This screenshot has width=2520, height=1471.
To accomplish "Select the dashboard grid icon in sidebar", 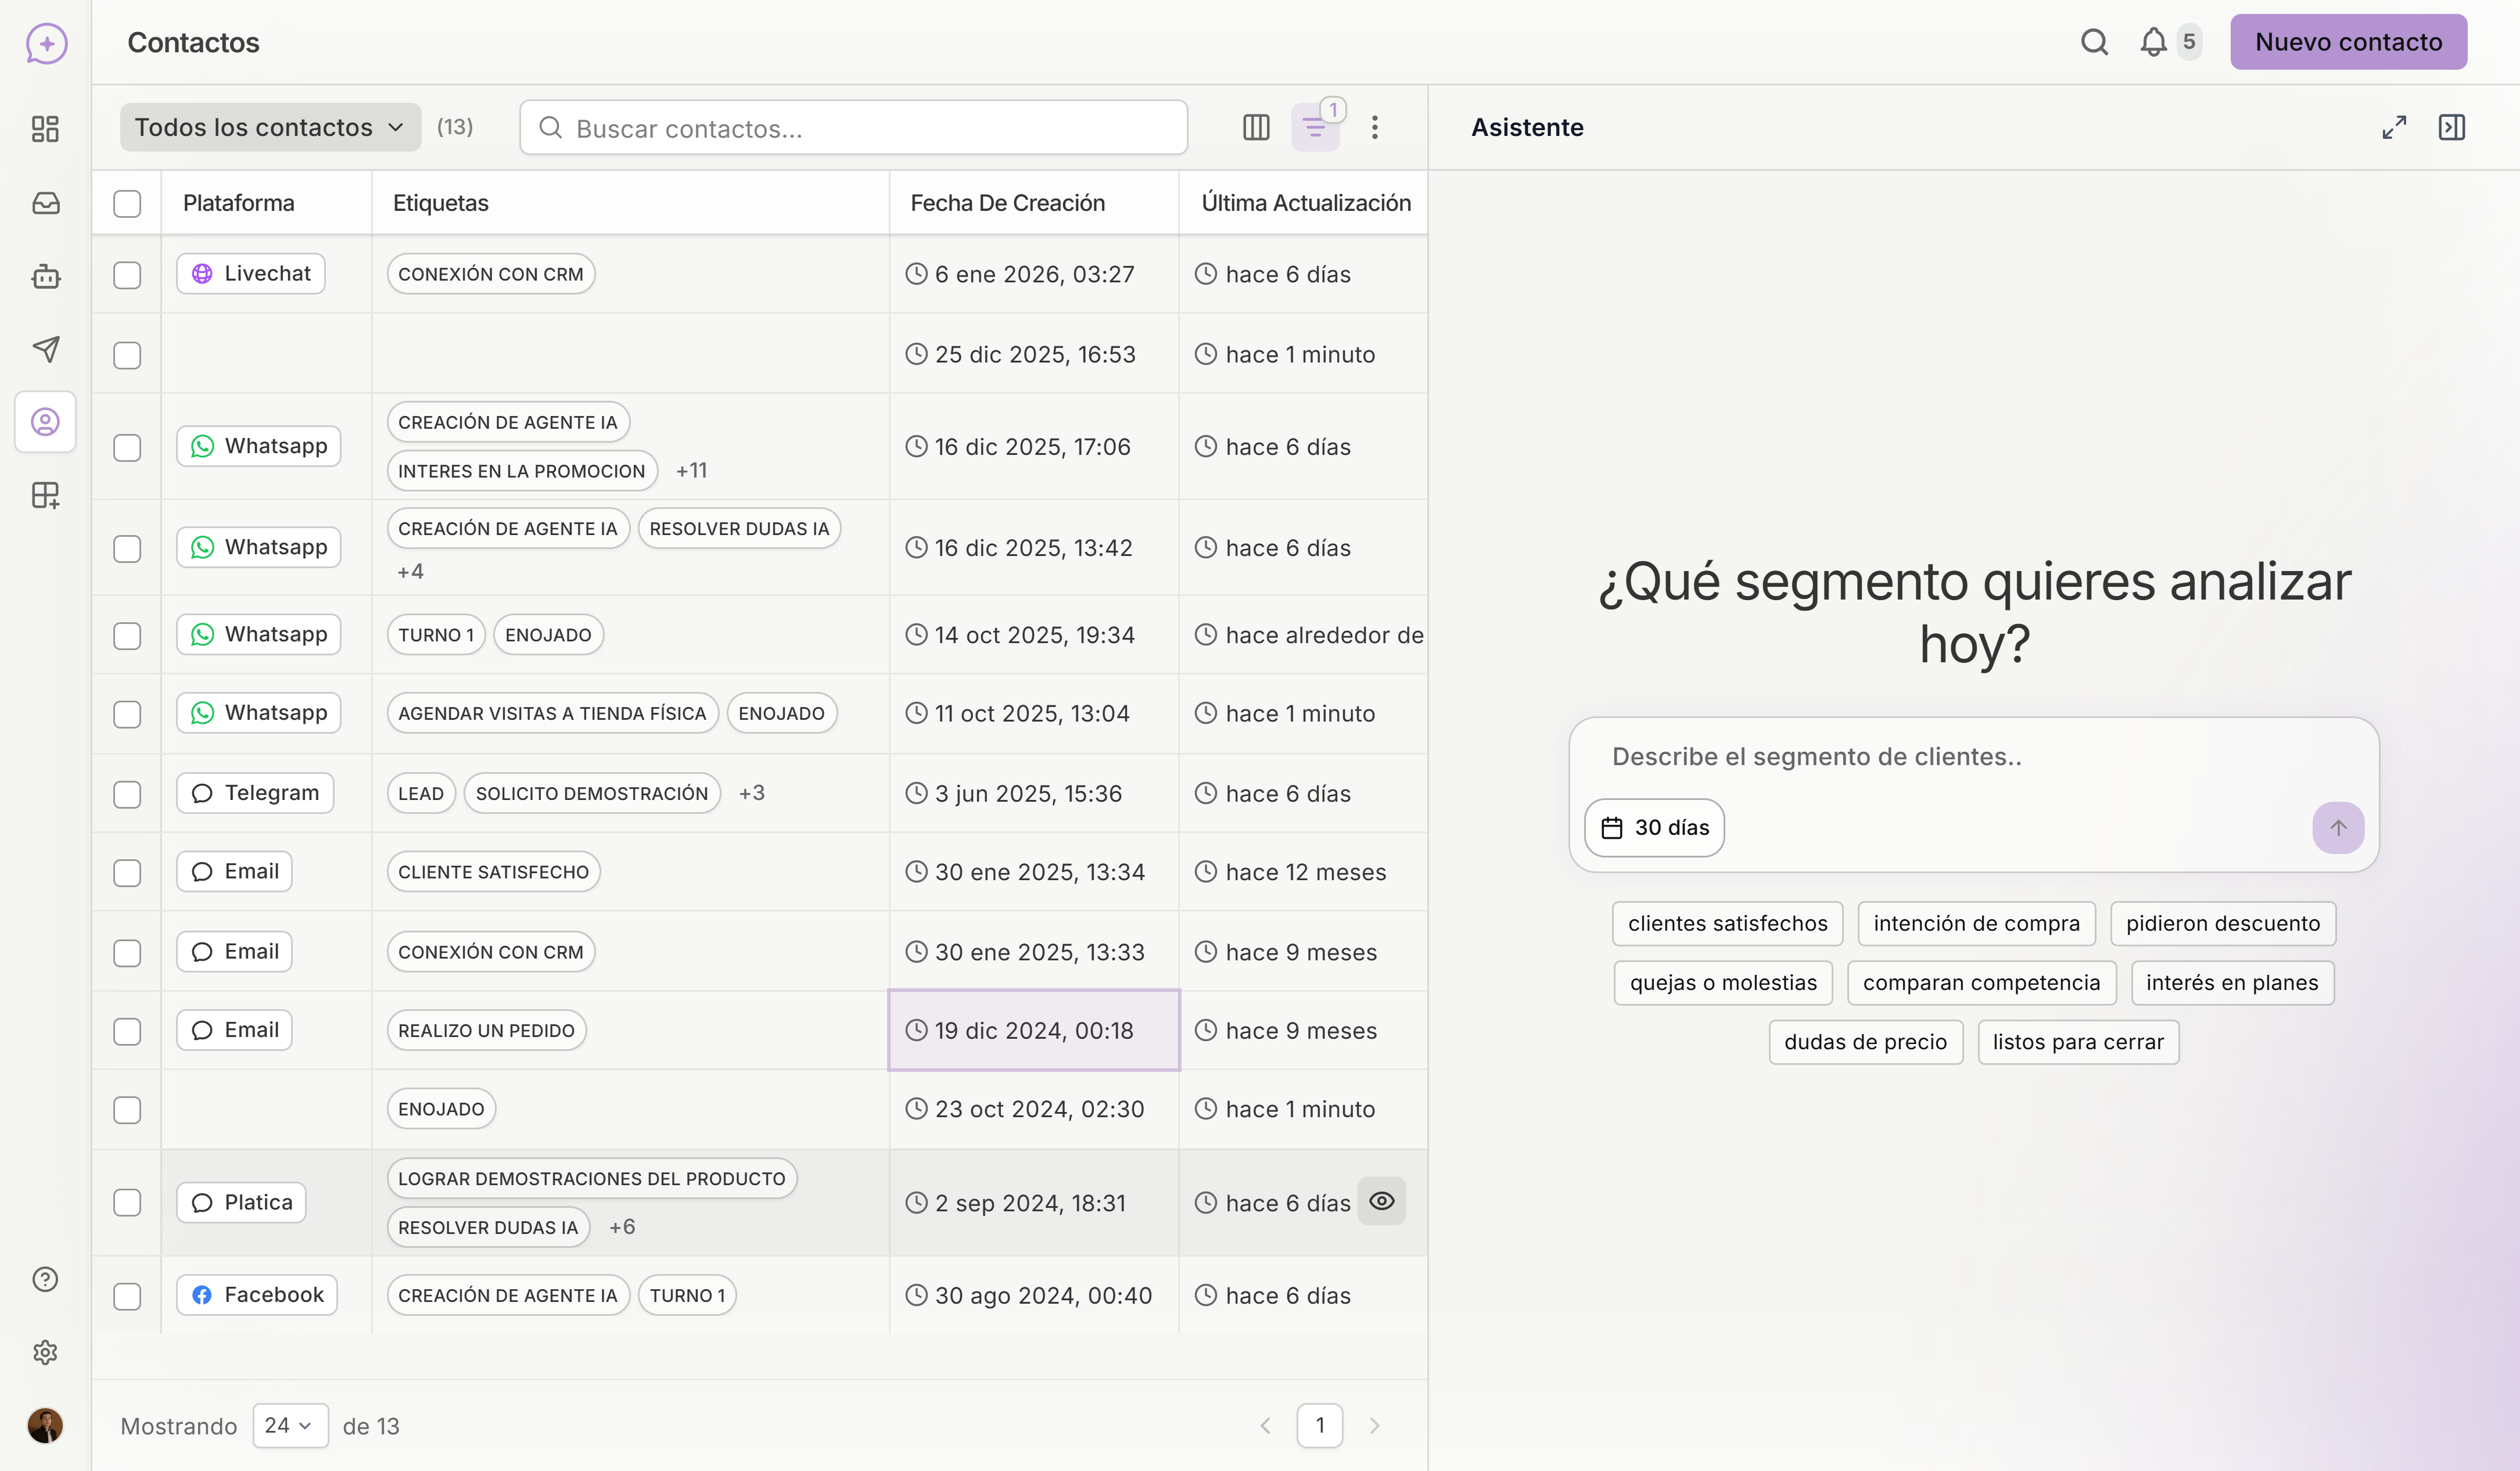I will coord(45,128).
